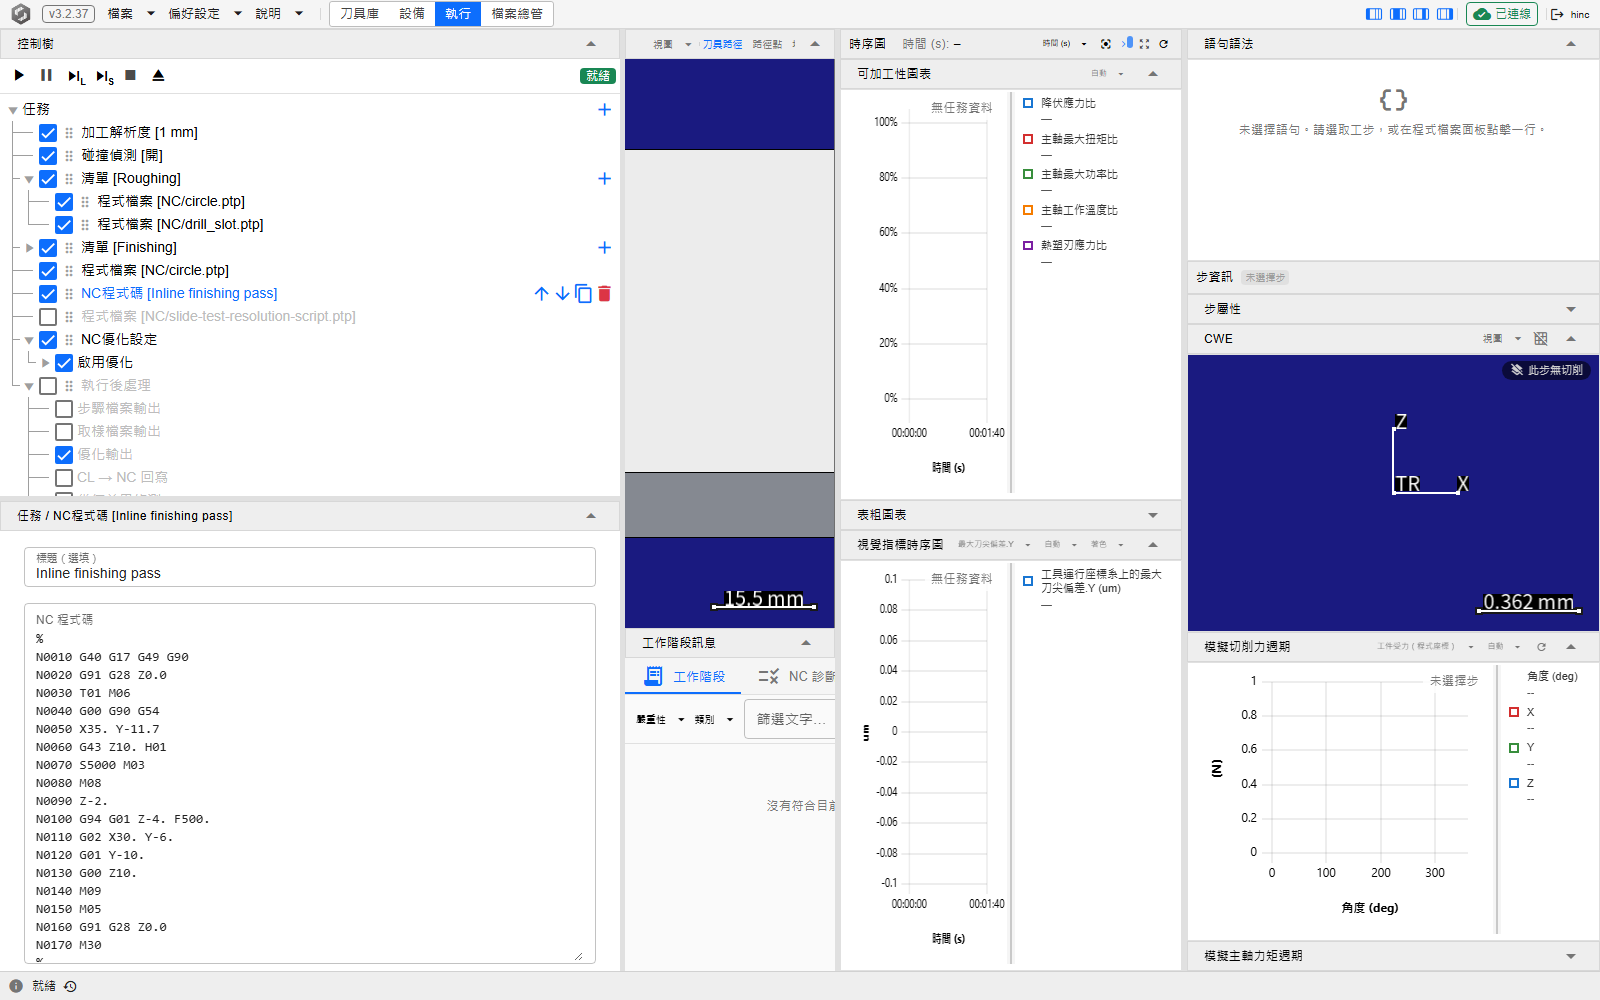Click the 已連線 connection button
The height and width of the screenshot is (1000, 1600).
1502,14
